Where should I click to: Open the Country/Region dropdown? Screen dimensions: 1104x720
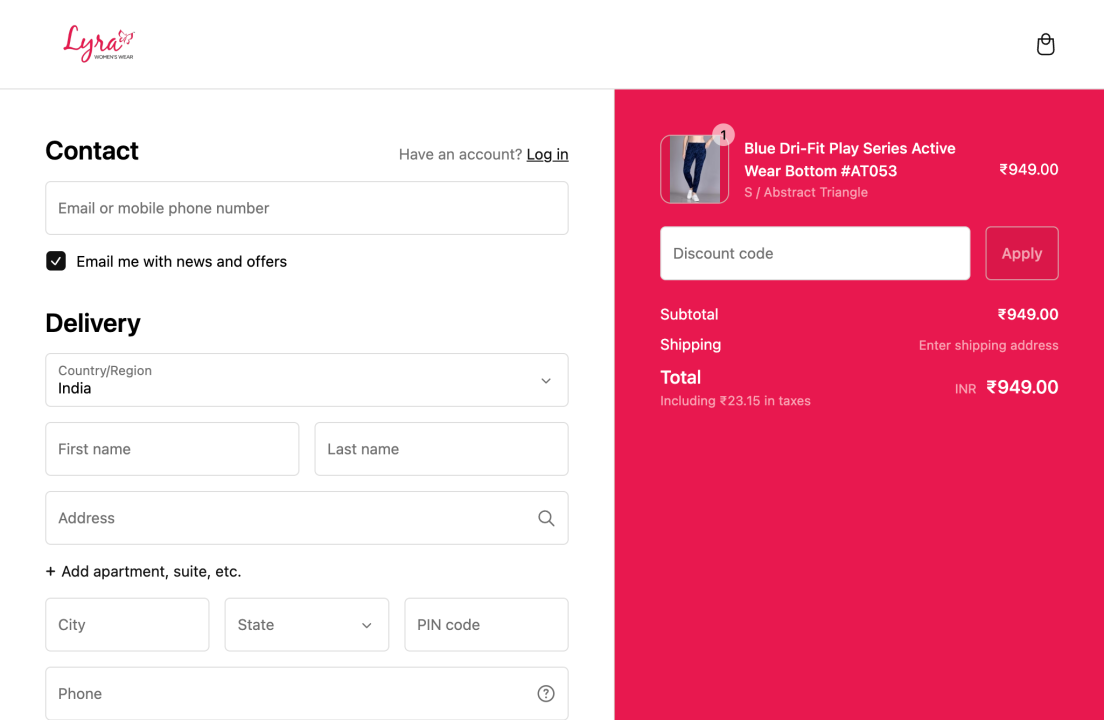(306, 380)
